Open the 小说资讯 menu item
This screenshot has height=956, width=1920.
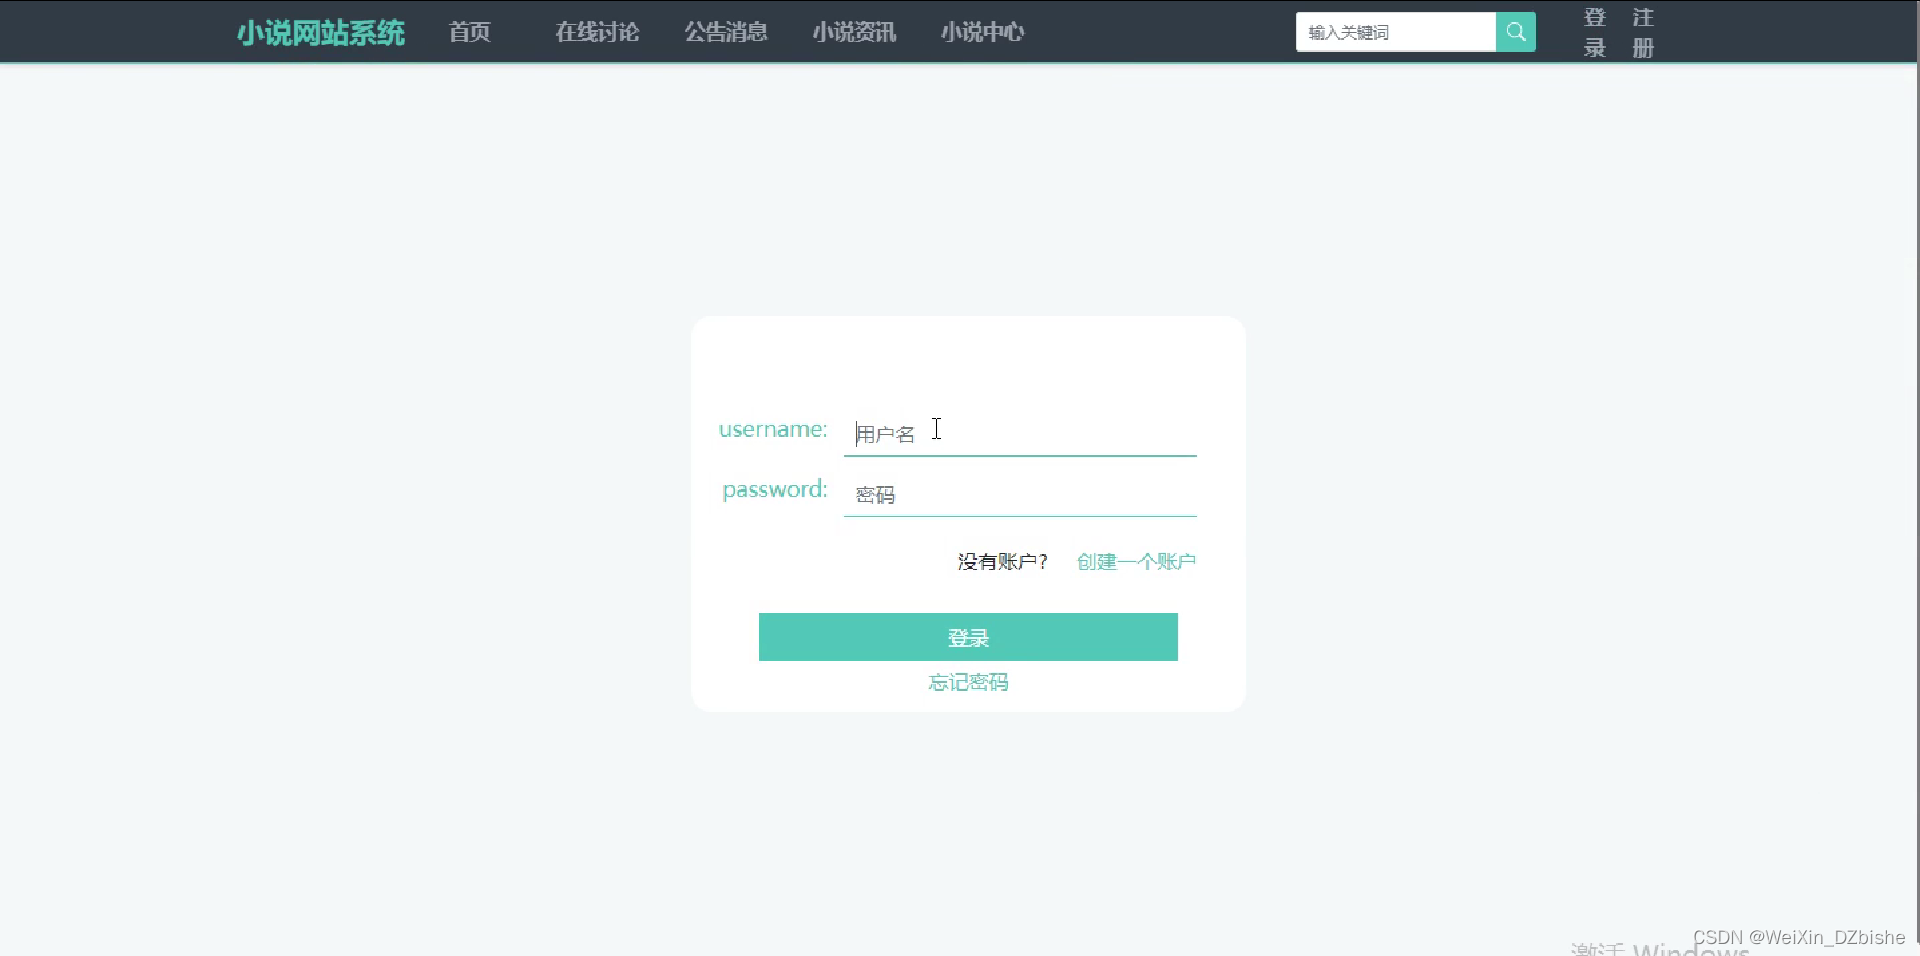(x=853, y=31)
